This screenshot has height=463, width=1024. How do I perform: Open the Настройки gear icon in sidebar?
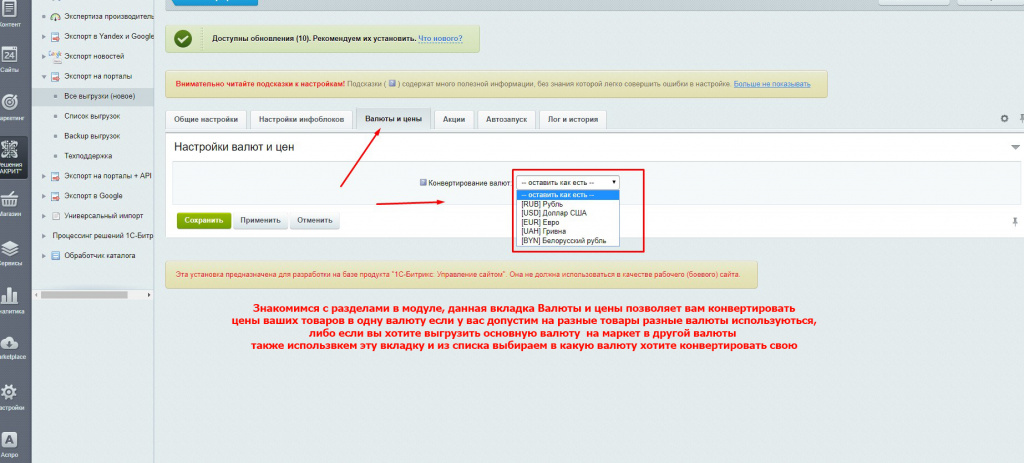(9, 393)
